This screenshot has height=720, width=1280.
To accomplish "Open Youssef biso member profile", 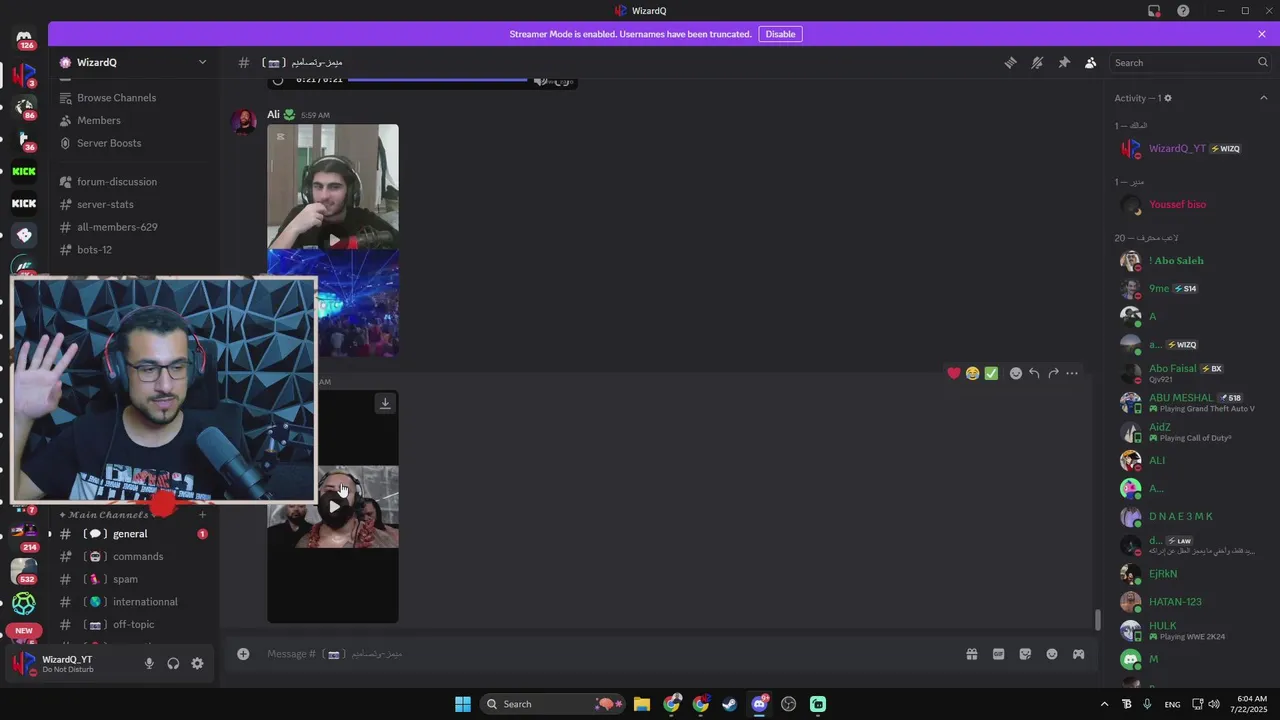I will click(1177, 204).
